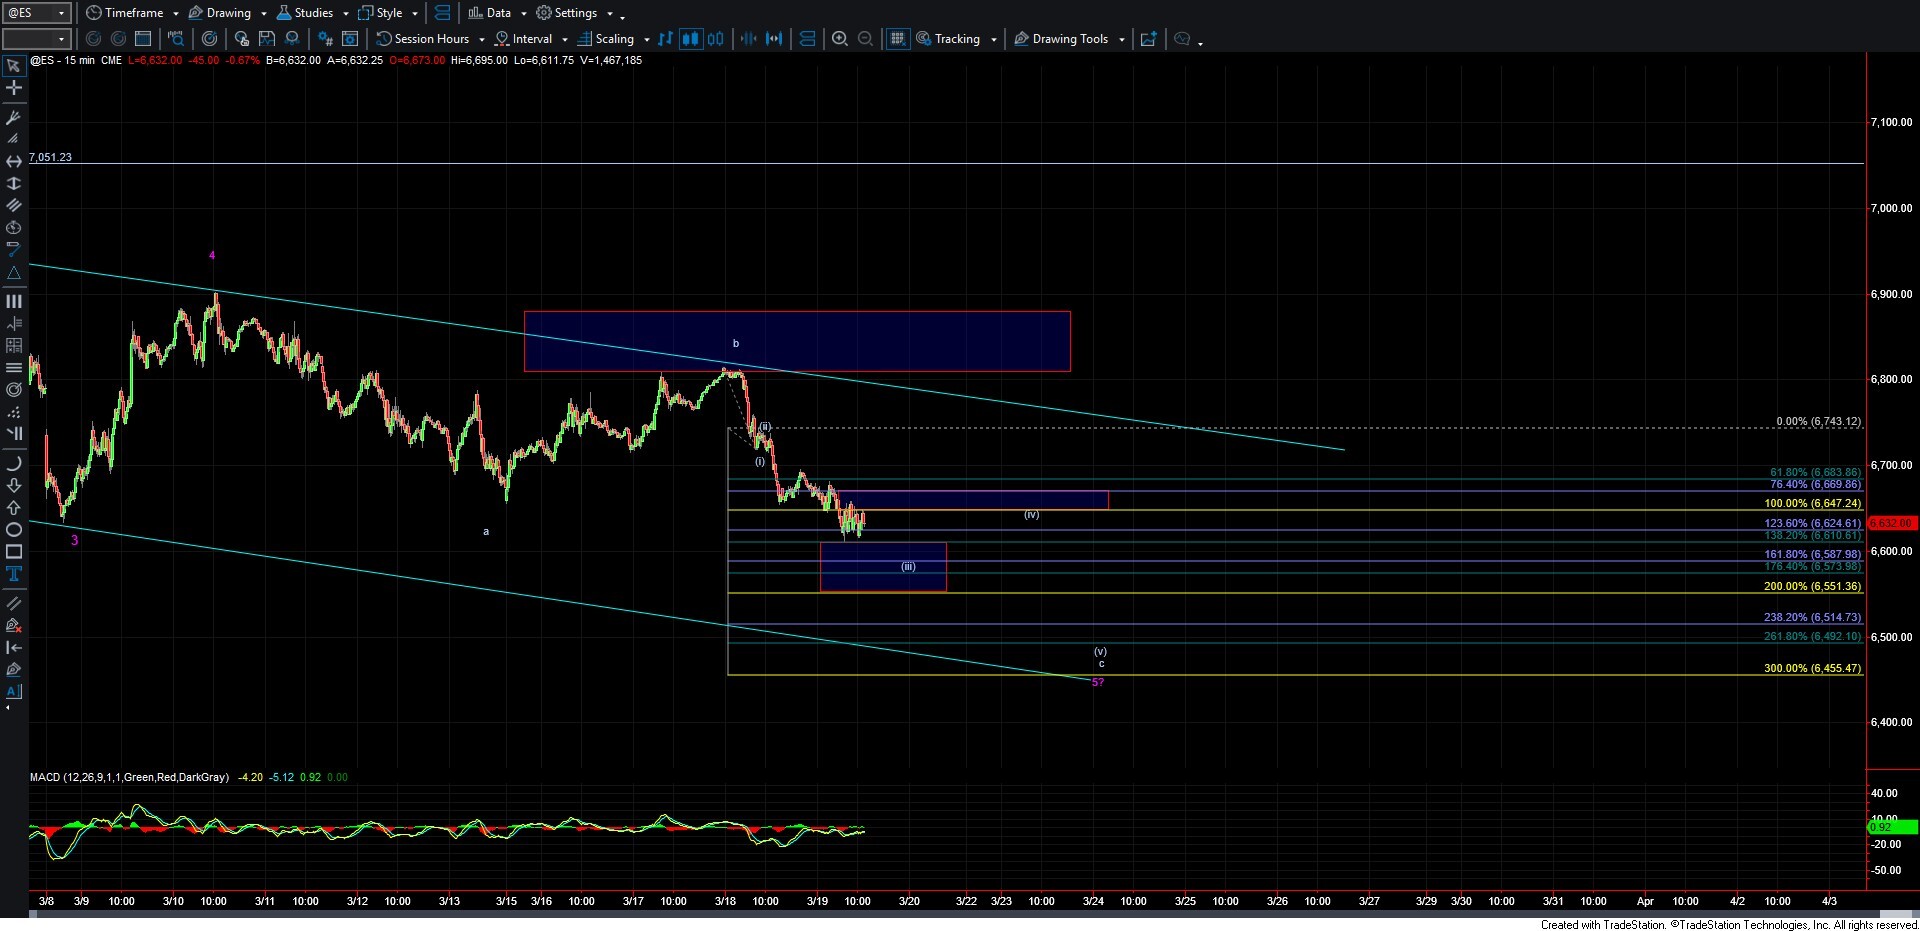The width and height of the screenshot is (1920, 931).
Task: Select the down arrow drawing tool
Action: click(14, 486)
